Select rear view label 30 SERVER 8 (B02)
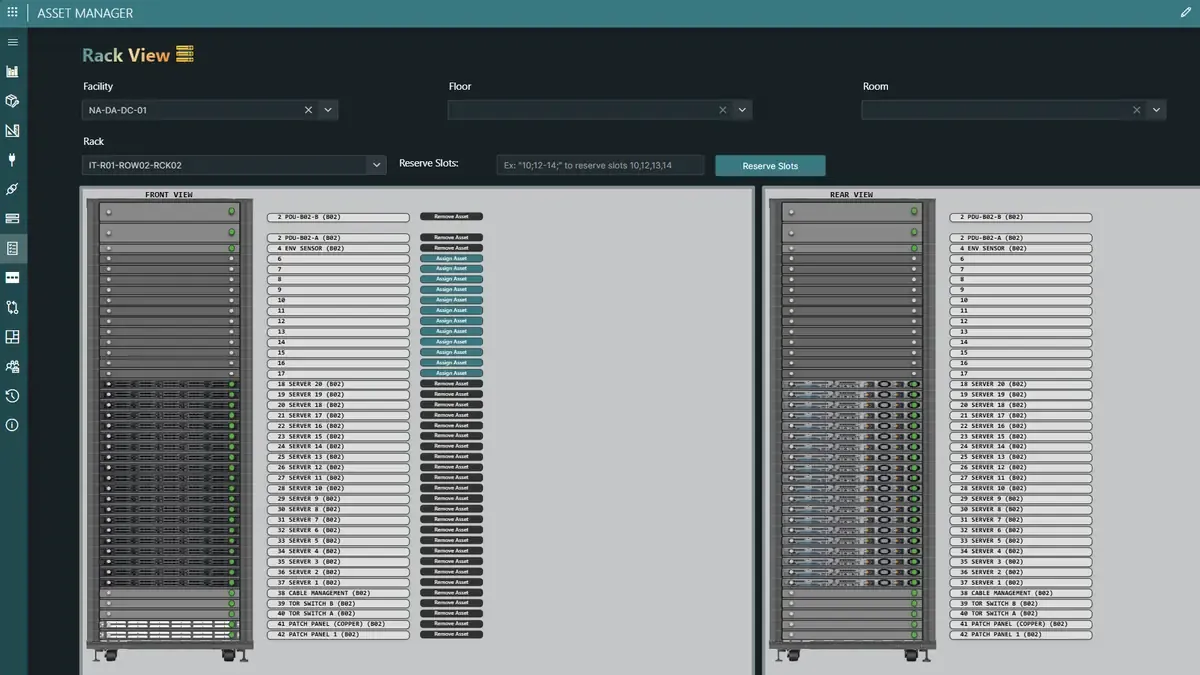 (1021, 509)
